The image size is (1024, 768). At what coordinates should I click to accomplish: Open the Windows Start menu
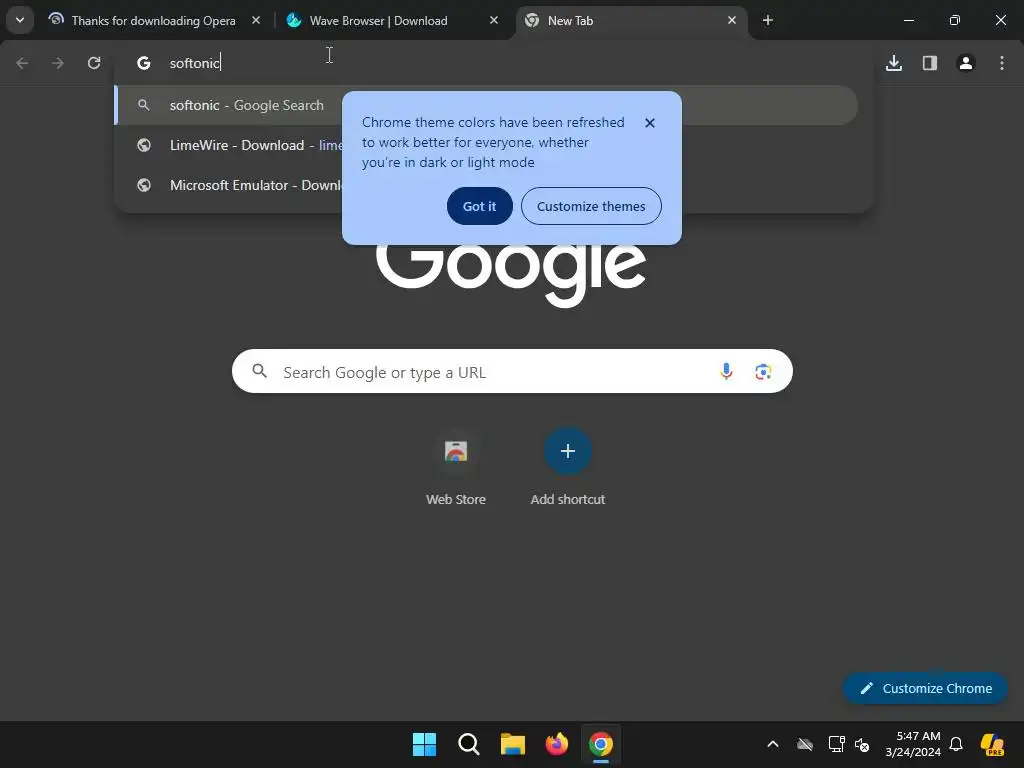tap(424, 744)
